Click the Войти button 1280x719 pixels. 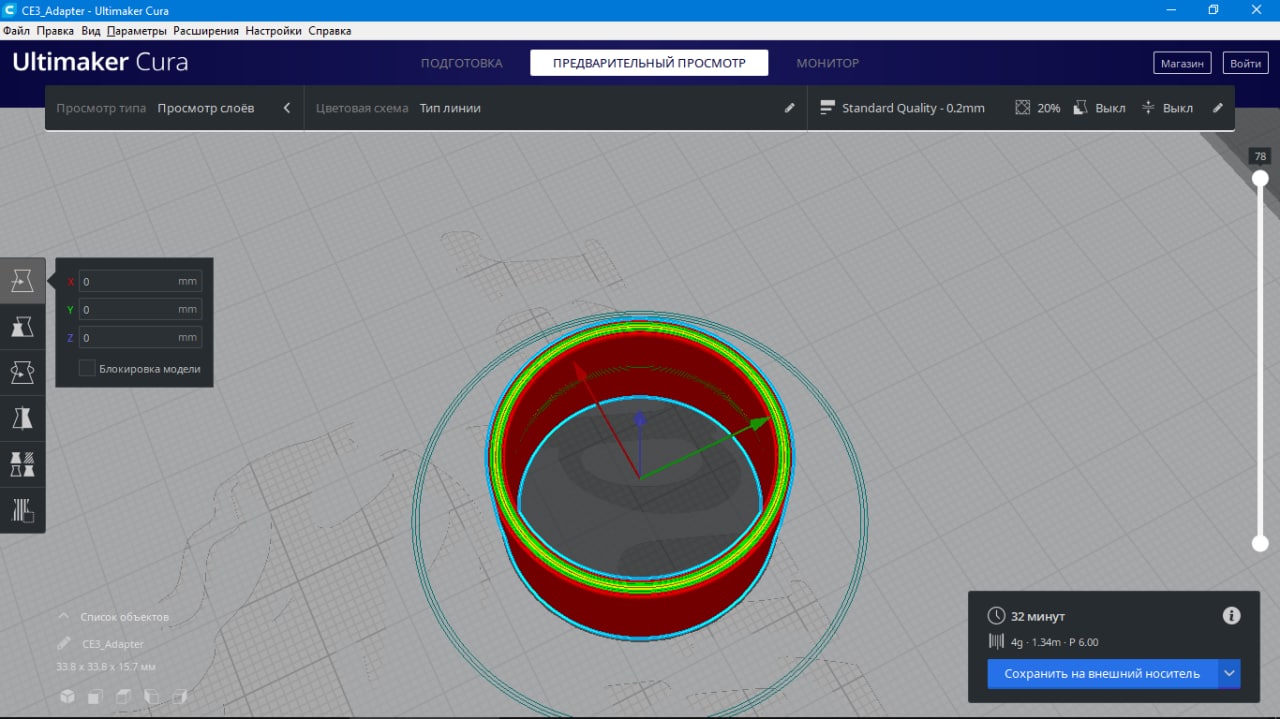click(1245, 63)
